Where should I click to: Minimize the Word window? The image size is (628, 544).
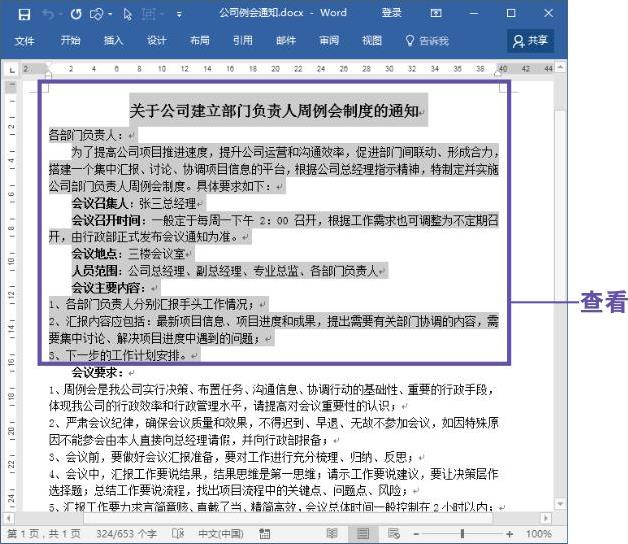point(474,13)
